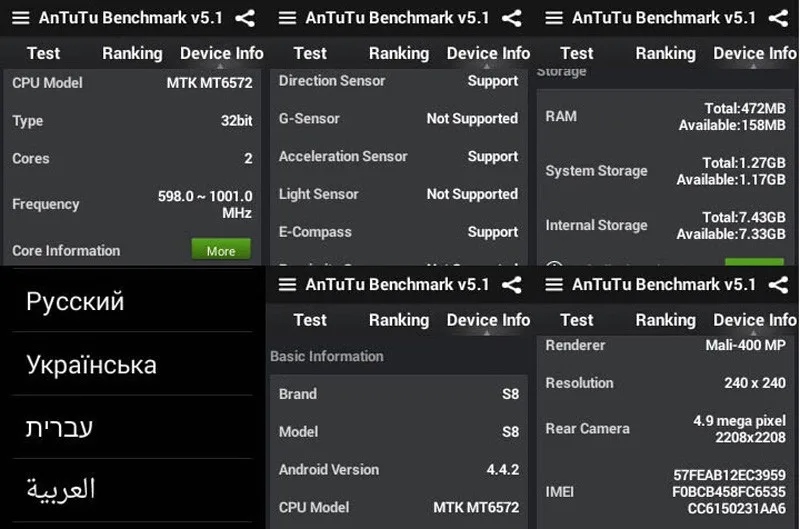Switch to Ranking tab in the sensors screenshot
Image resolution: width=800 pixels, height=529 pixels.
(x=399, y=53)
